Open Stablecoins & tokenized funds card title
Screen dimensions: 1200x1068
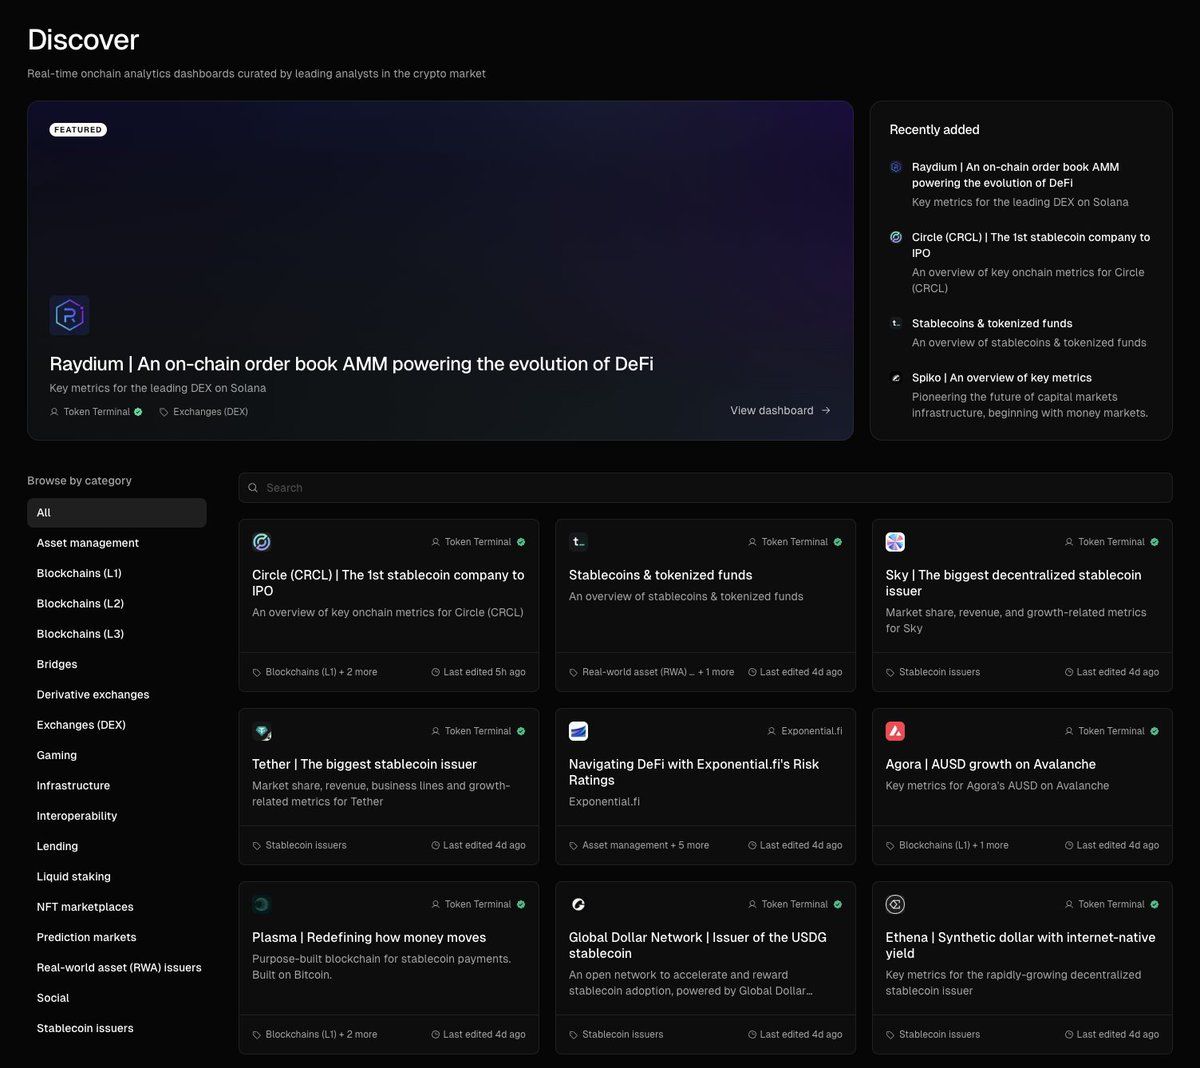[660, 575]
